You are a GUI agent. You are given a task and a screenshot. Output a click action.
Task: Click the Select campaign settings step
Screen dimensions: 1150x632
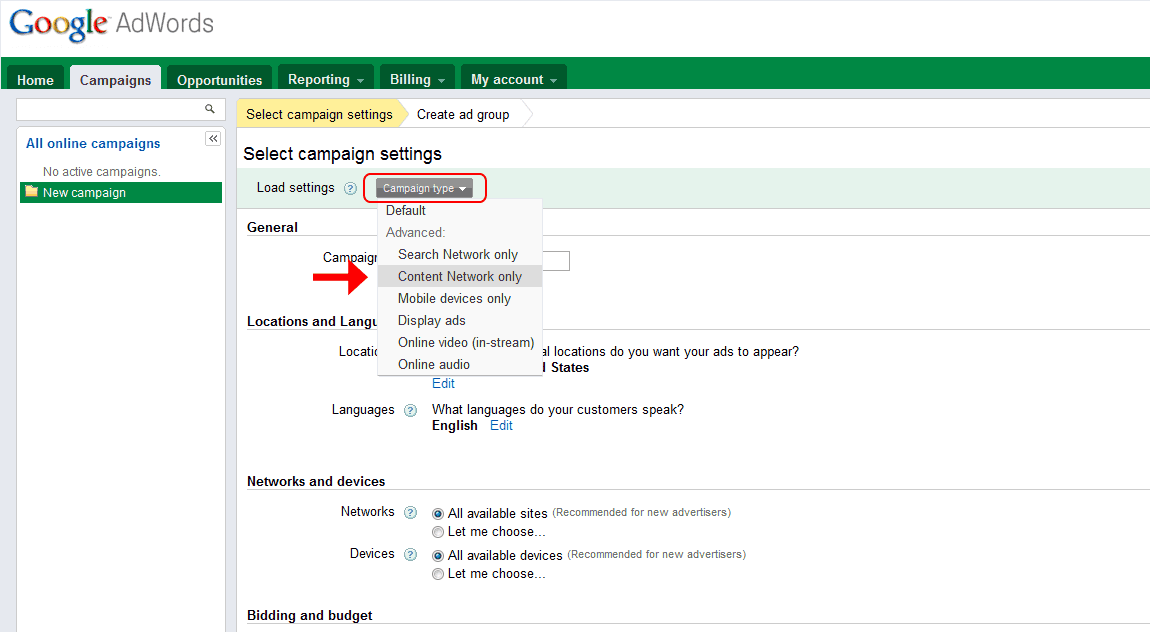319,114
